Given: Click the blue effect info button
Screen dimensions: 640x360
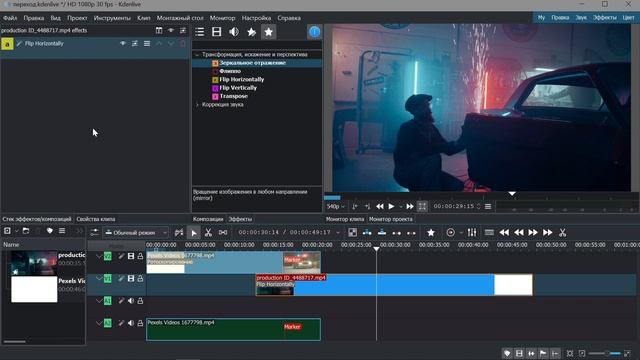Looking at the screenshot, I should click(x=314, y=32).
